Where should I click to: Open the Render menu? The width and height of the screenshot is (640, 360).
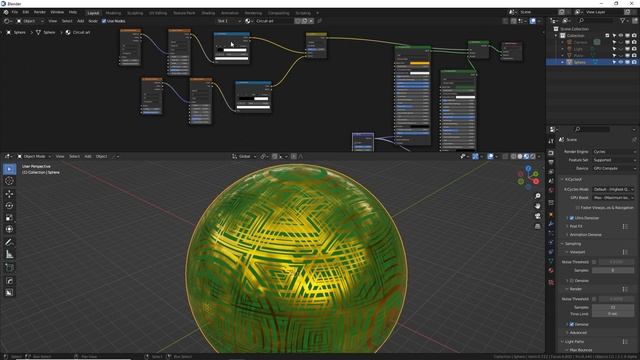[x=40, y=12]
